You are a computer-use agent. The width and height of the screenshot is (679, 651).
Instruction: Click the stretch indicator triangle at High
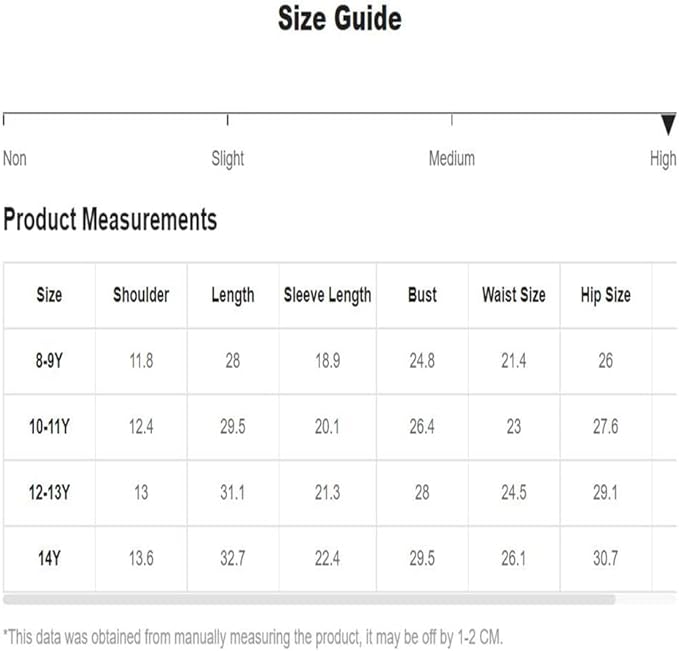[x=668, y=125]
